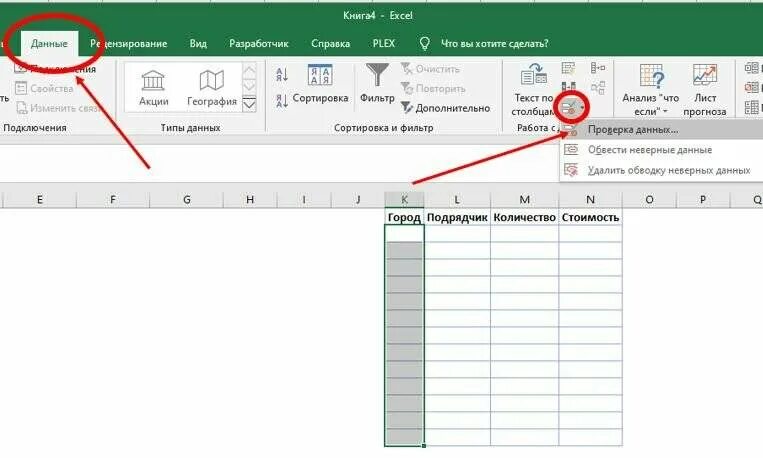Image resolution: width=763 pixels, height=458 pixels.
Task: Select column header F
Action: pos(113,200)
